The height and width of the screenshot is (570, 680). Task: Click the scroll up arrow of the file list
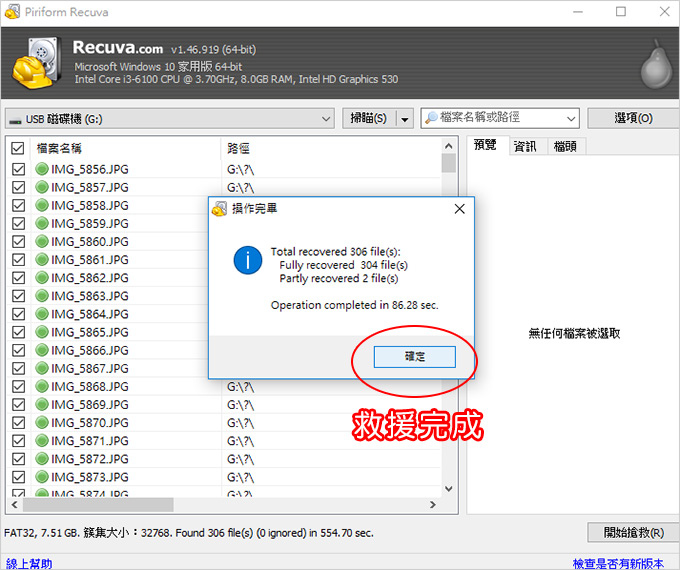coord(449,146)
